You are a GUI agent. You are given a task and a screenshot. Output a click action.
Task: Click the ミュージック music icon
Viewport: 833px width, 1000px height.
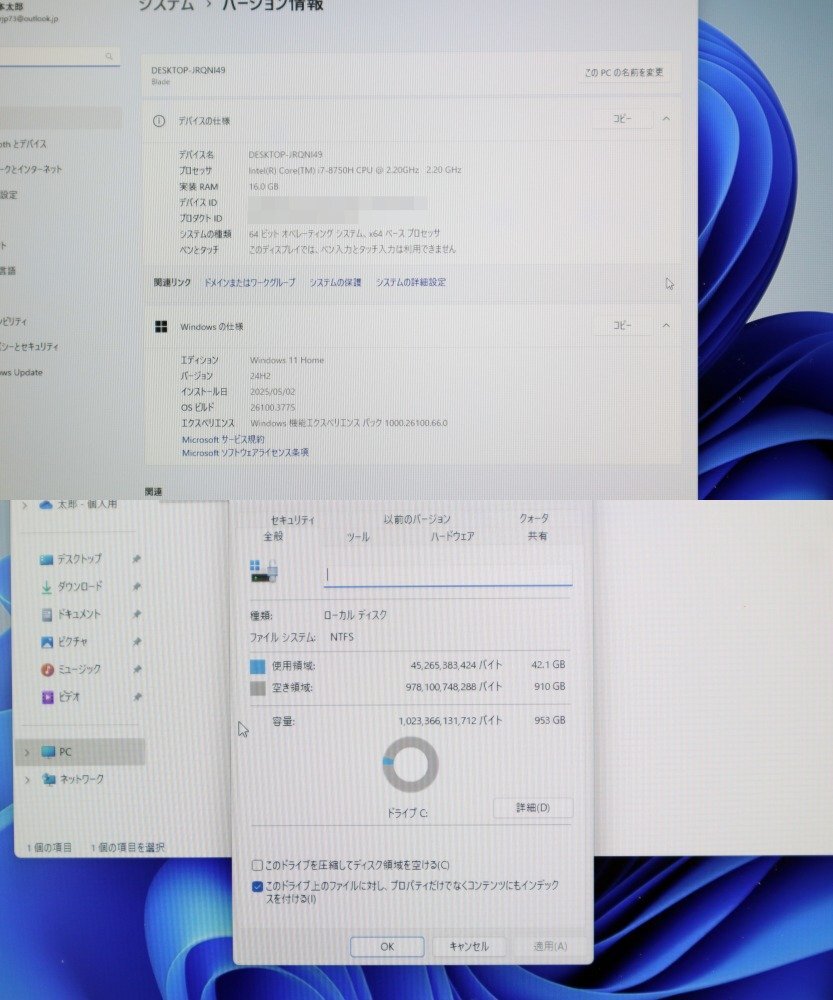pos(47,670)
